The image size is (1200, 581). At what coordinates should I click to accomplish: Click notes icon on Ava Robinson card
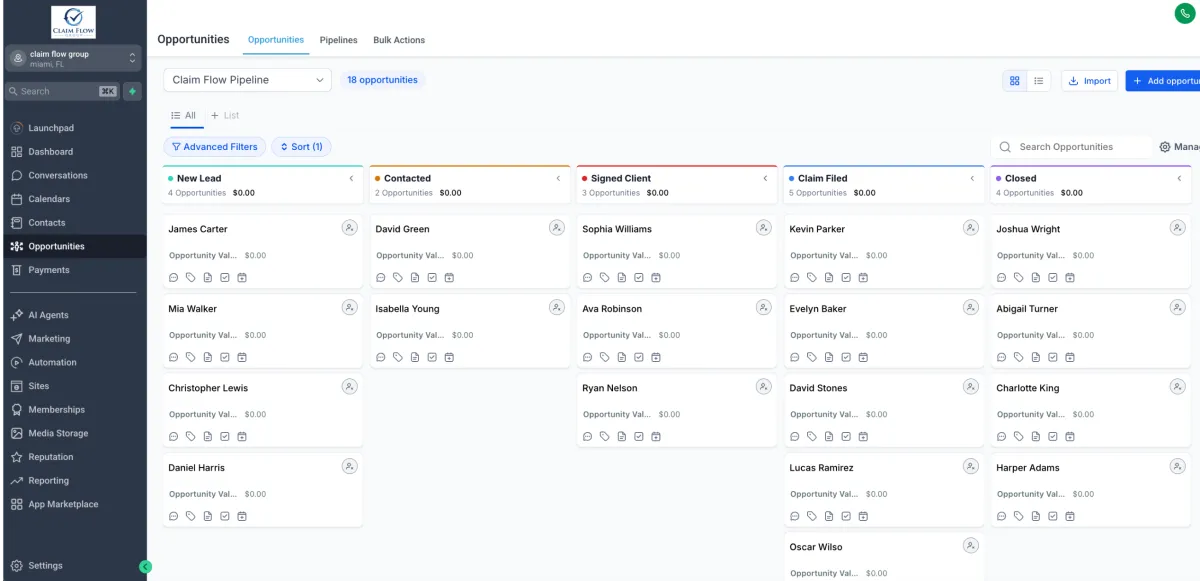point(622,357)
